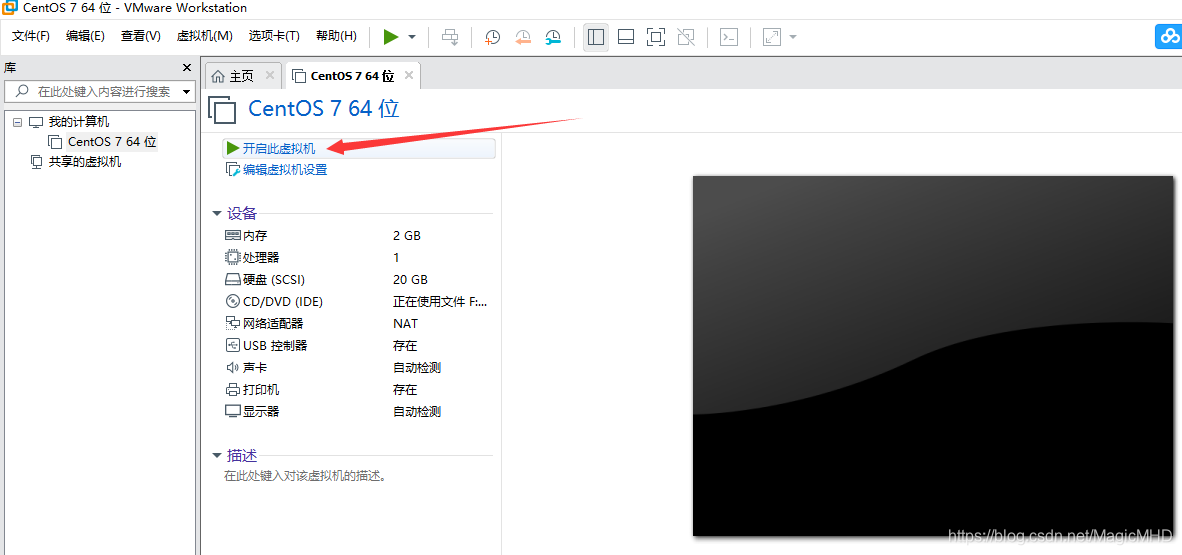This screenshot has width=1182, height=555.
Task: Toggle the thumbnail bar view icon
Action: [x=626, y=37]
